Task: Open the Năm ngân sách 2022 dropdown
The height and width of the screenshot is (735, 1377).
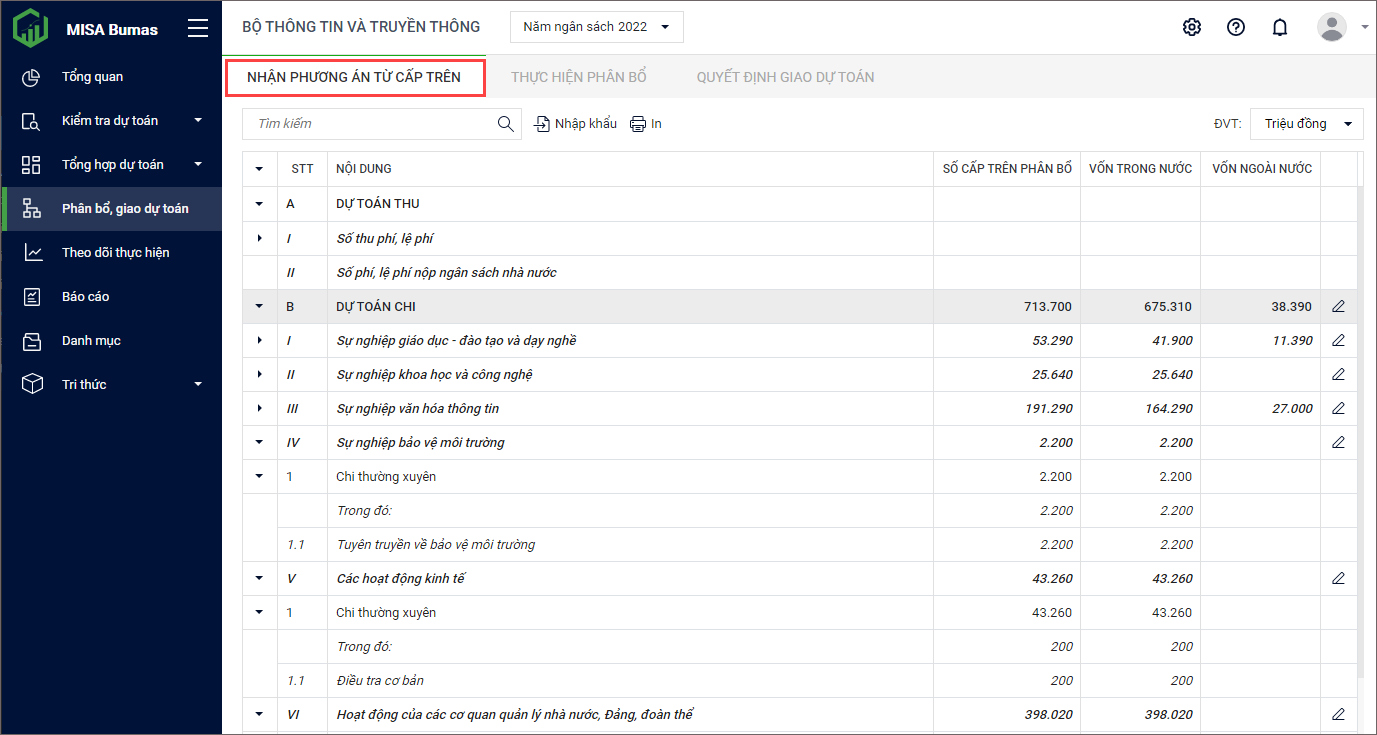Action: 596,27
